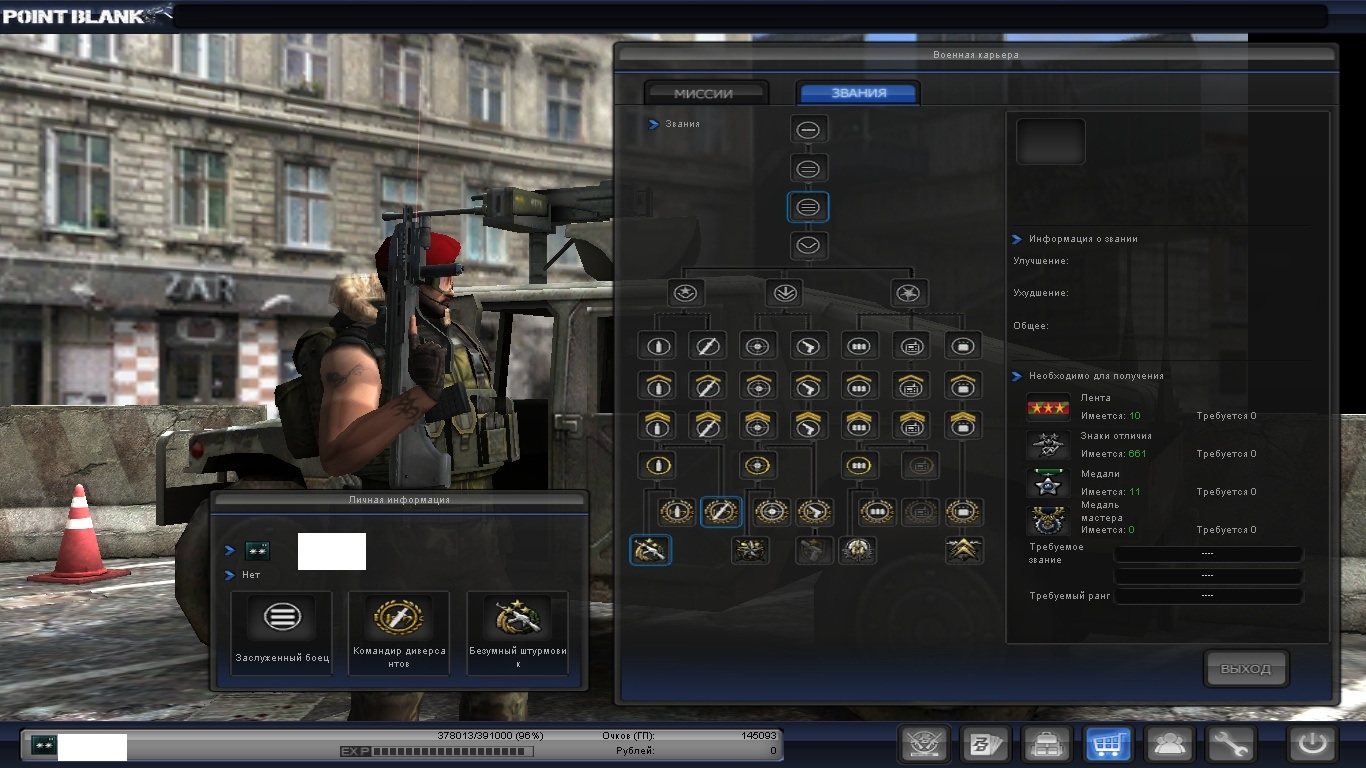Select the highlighted wreathed knife rank in tree
1366x768 pixels.
(x=721, y=512)
